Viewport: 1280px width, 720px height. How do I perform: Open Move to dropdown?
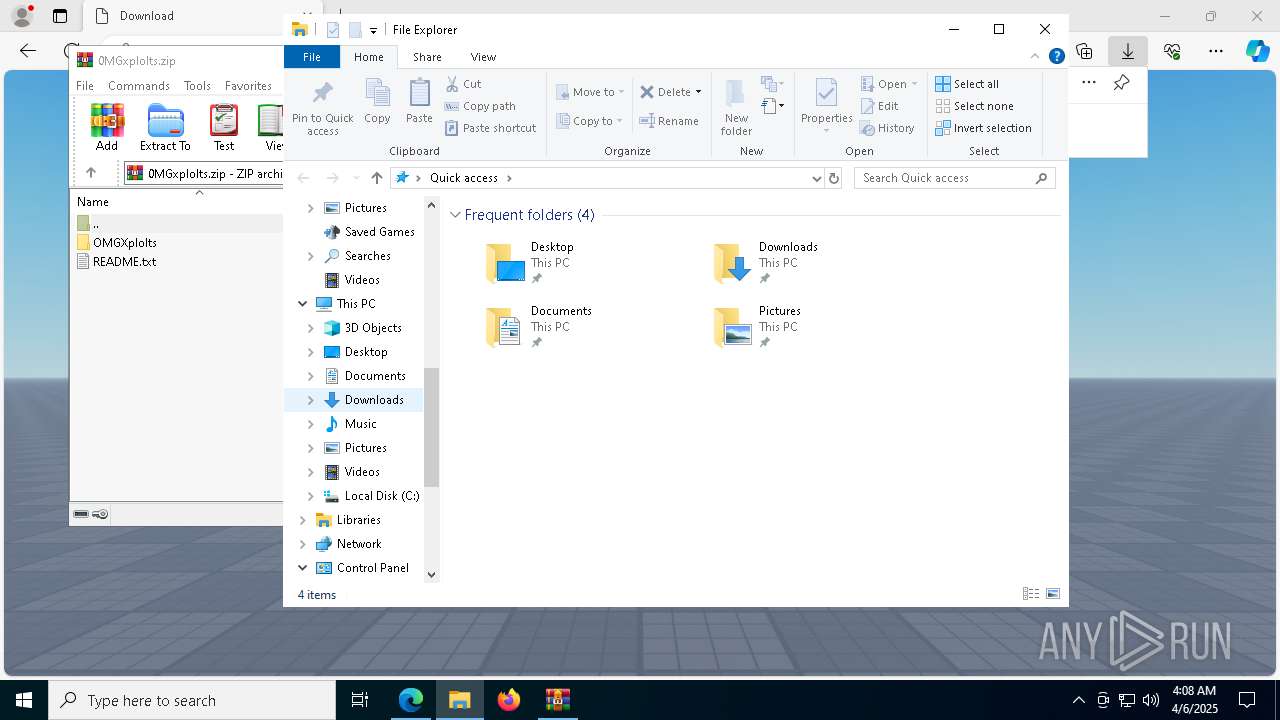coord(590,92)
